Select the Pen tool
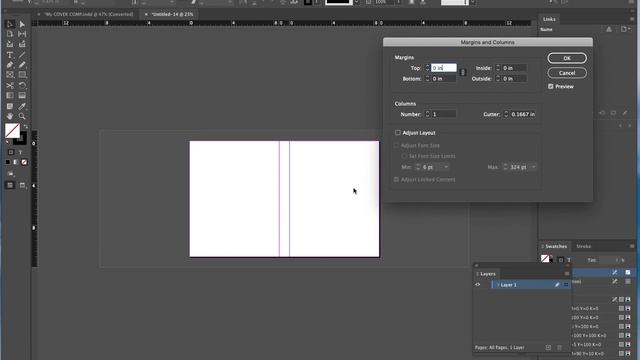The width and height of the screenshot is (640, 360). pos(10,65)
